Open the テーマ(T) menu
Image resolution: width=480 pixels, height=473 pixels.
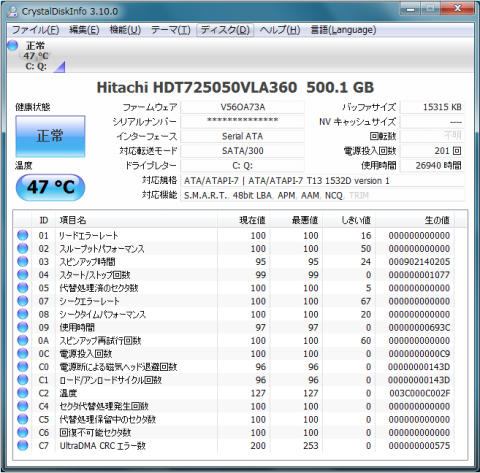[171, 30]
